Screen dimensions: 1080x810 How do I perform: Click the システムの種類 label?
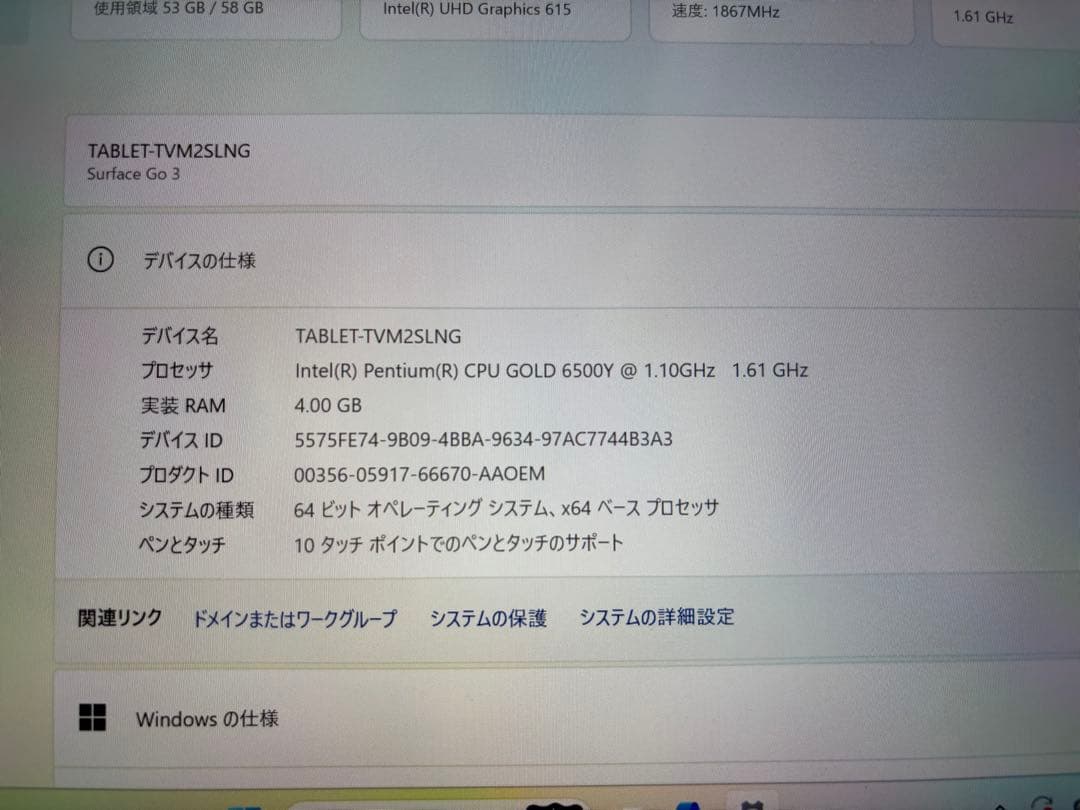coord(196,510)
